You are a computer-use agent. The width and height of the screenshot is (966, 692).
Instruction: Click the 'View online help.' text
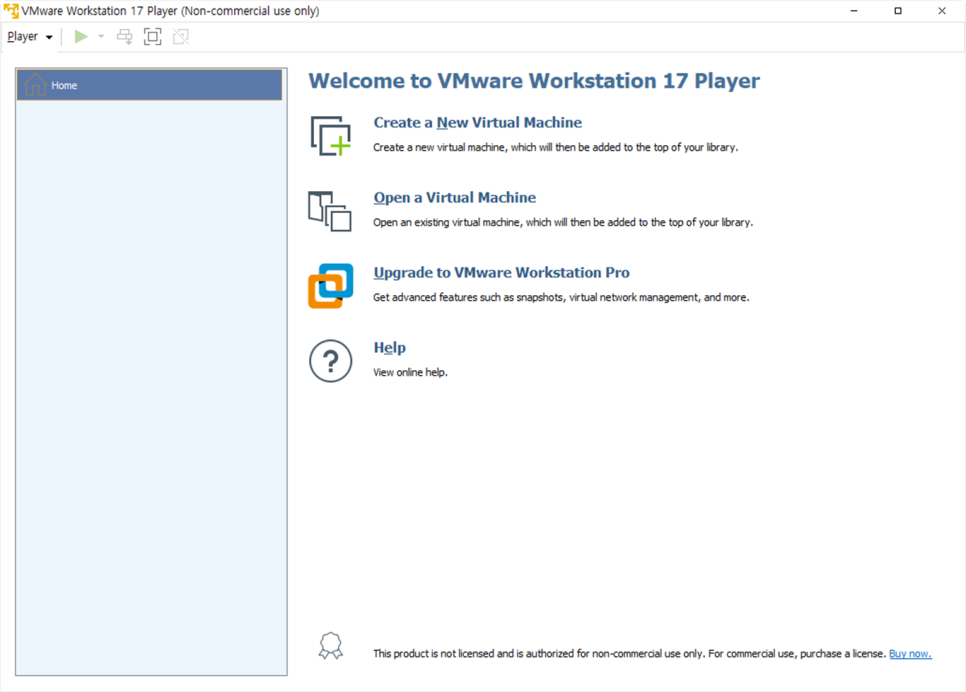click(x=410, y=373)
